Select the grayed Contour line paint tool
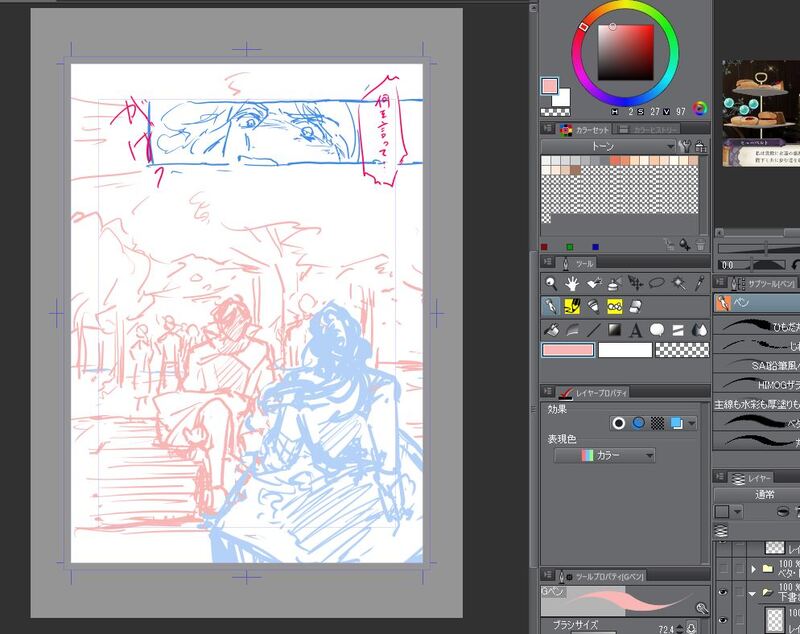800x634 pixels. coord(572,330)
